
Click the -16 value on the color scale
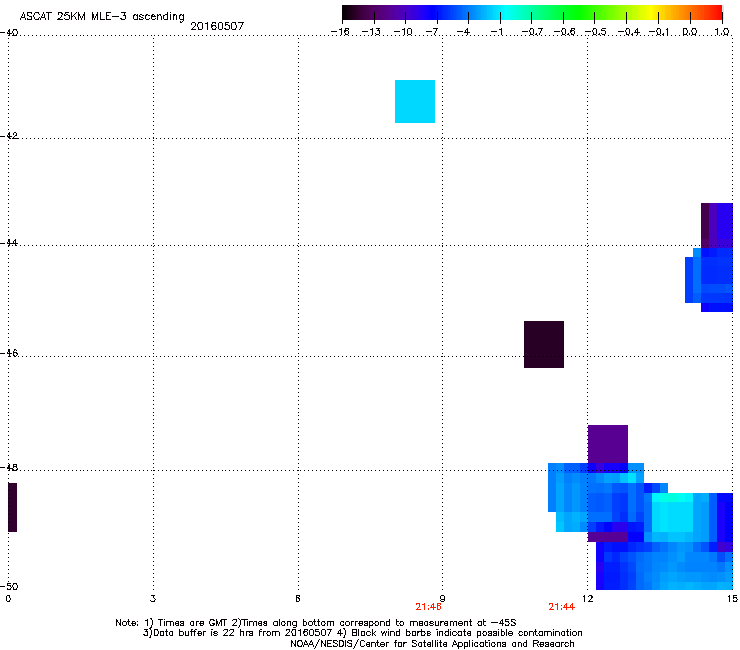[x=340, y=32]
